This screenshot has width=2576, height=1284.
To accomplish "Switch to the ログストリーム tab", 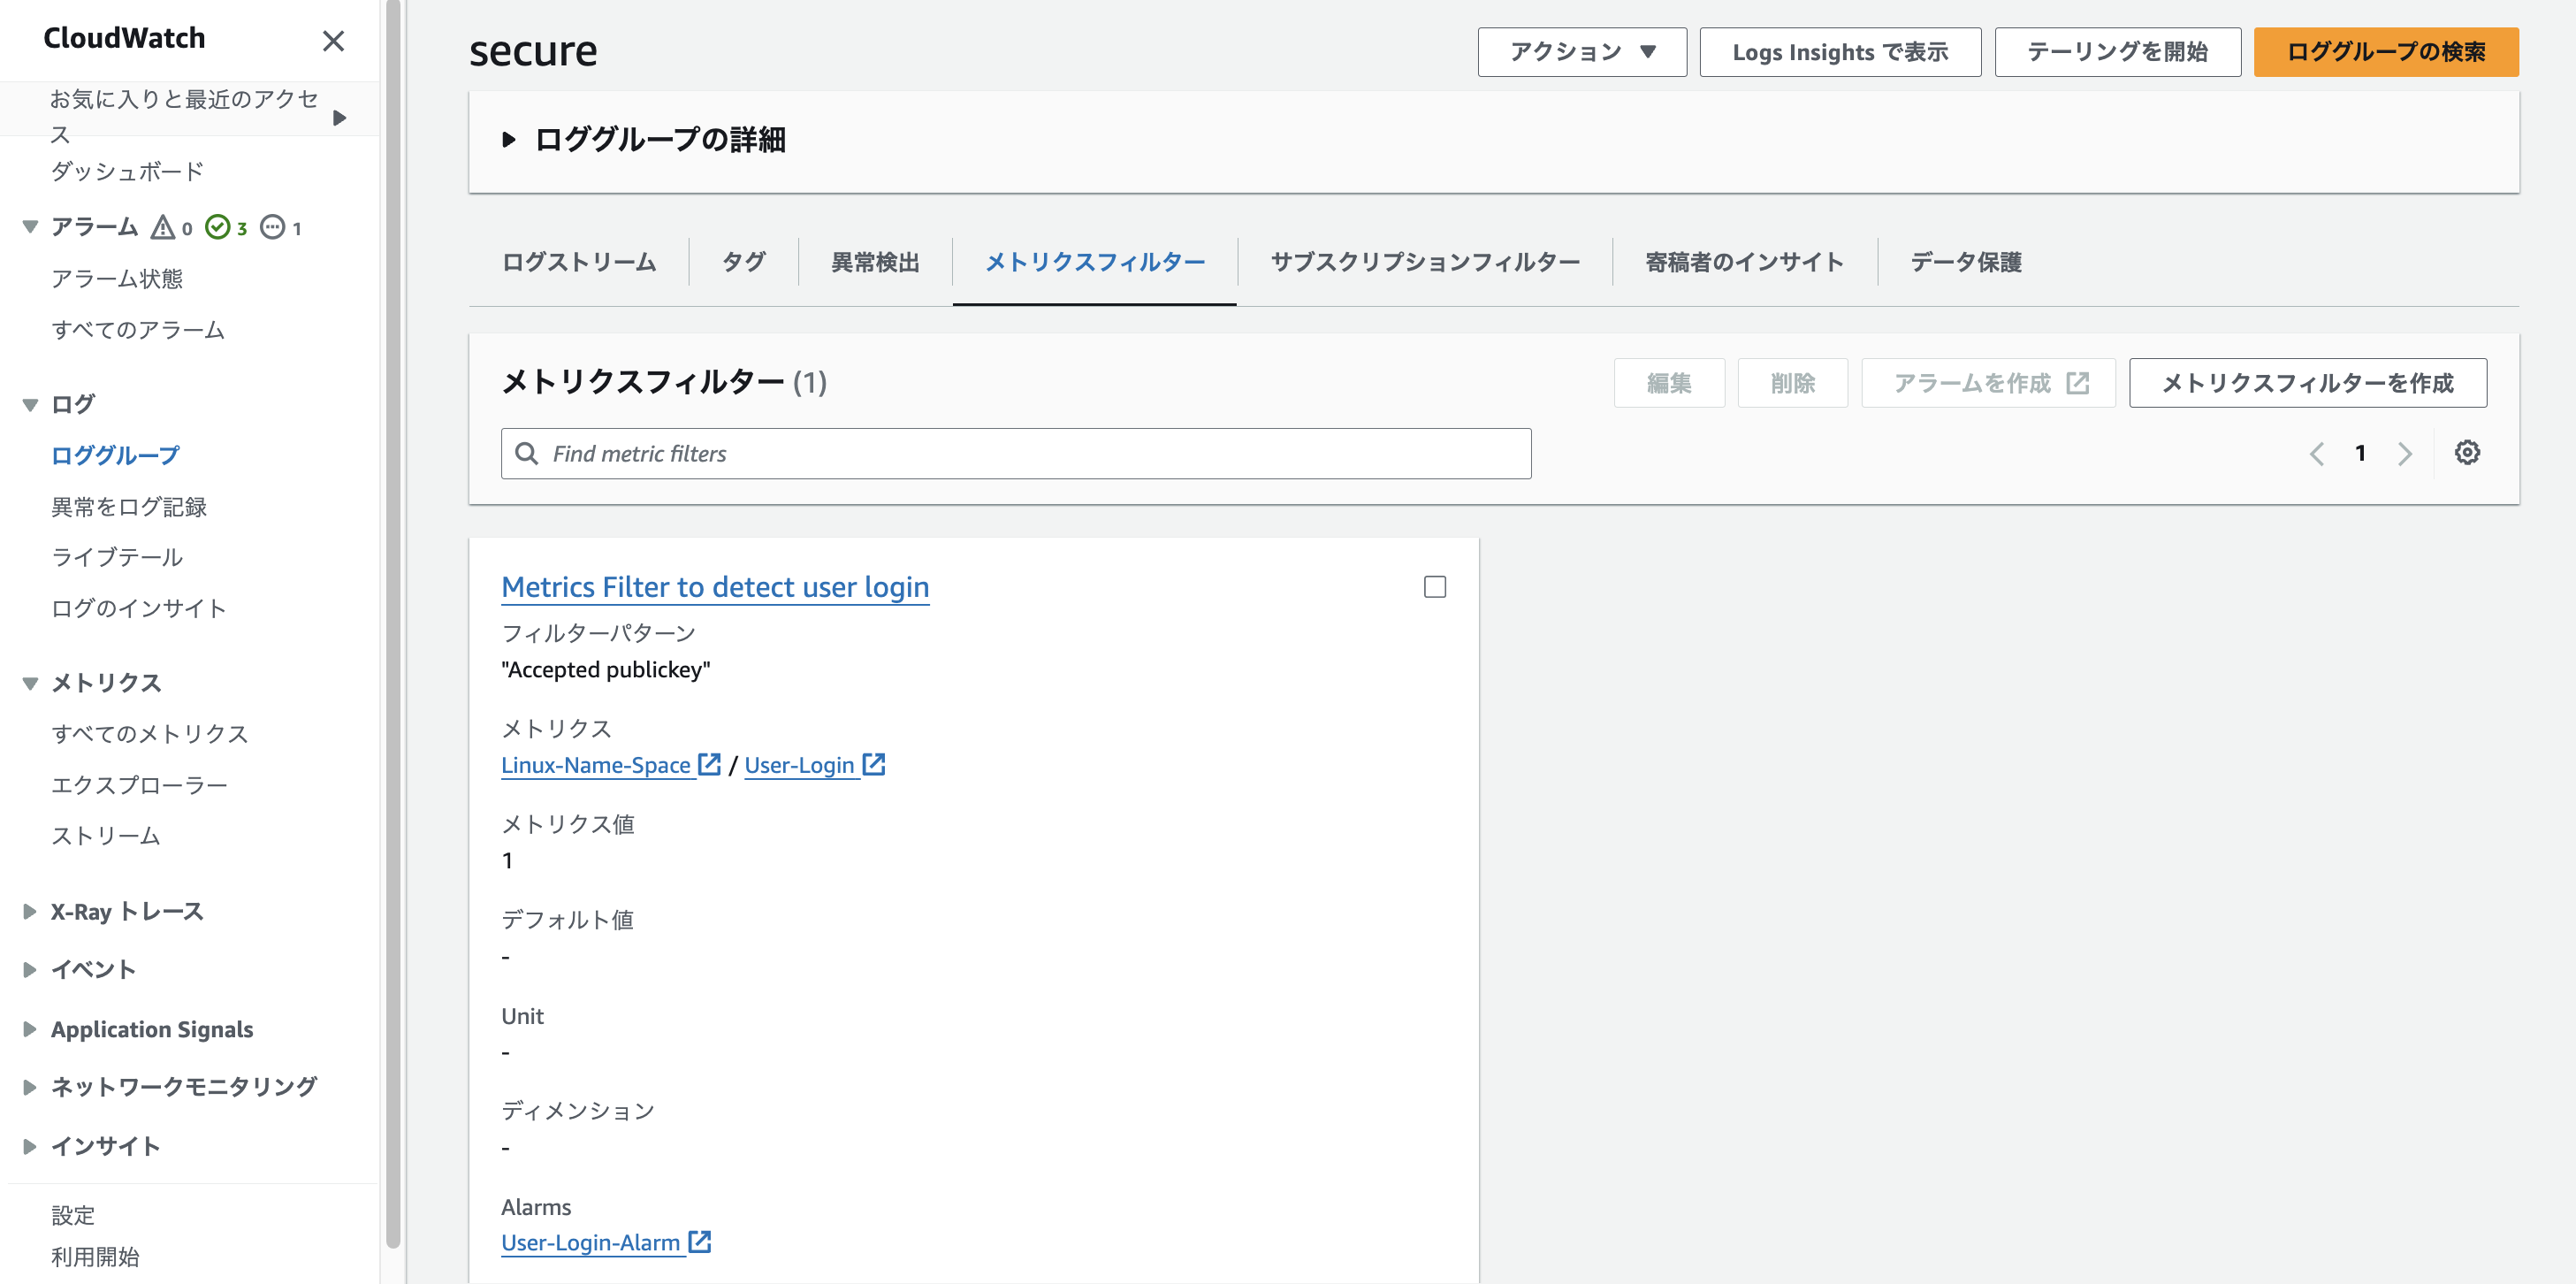I will pos(578,262).
